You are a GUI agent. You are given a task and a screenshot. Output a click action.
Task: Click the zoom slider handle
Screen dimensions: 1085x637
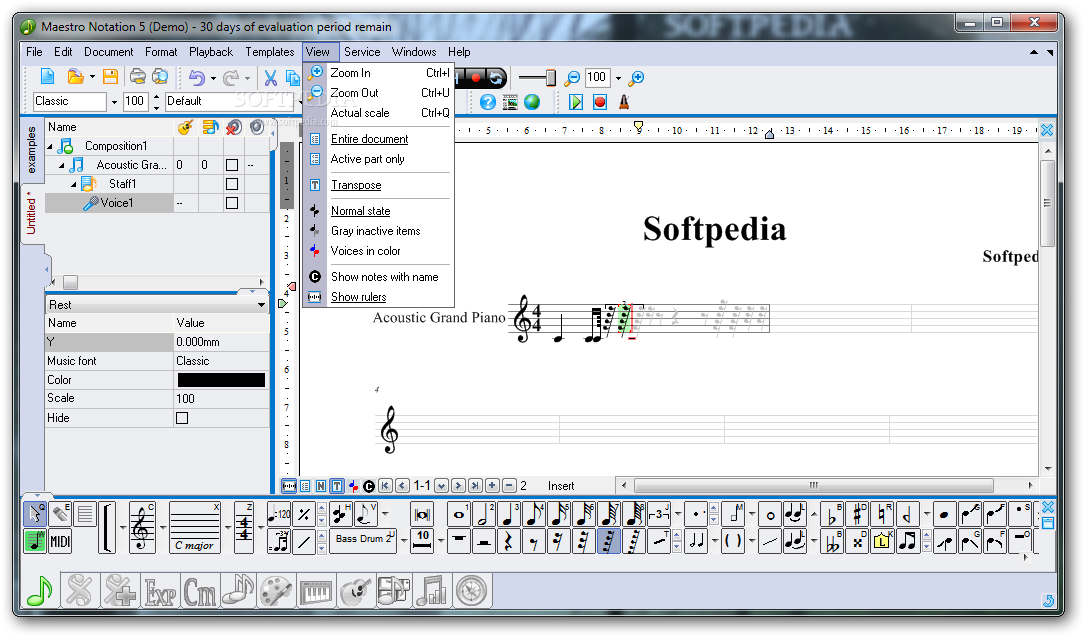point(551,77)
